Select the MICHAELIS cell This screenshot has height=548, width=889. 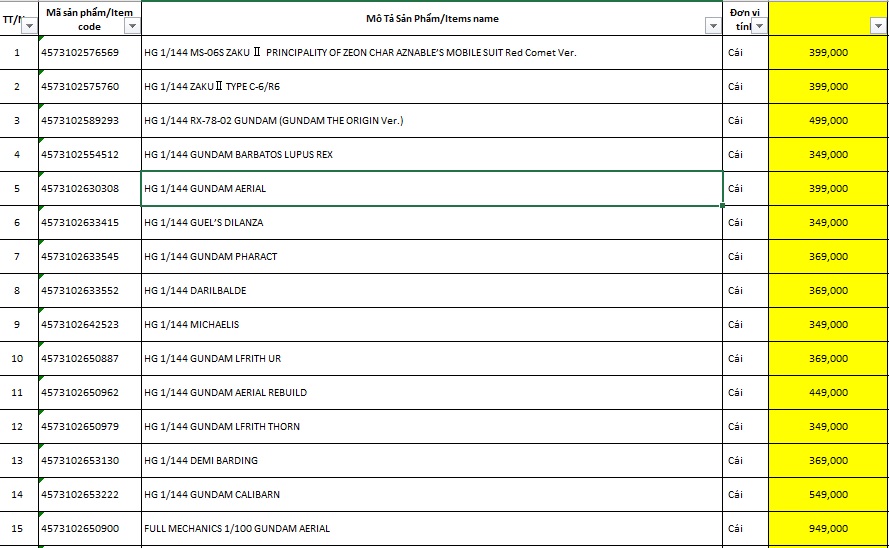coord(431,325)
